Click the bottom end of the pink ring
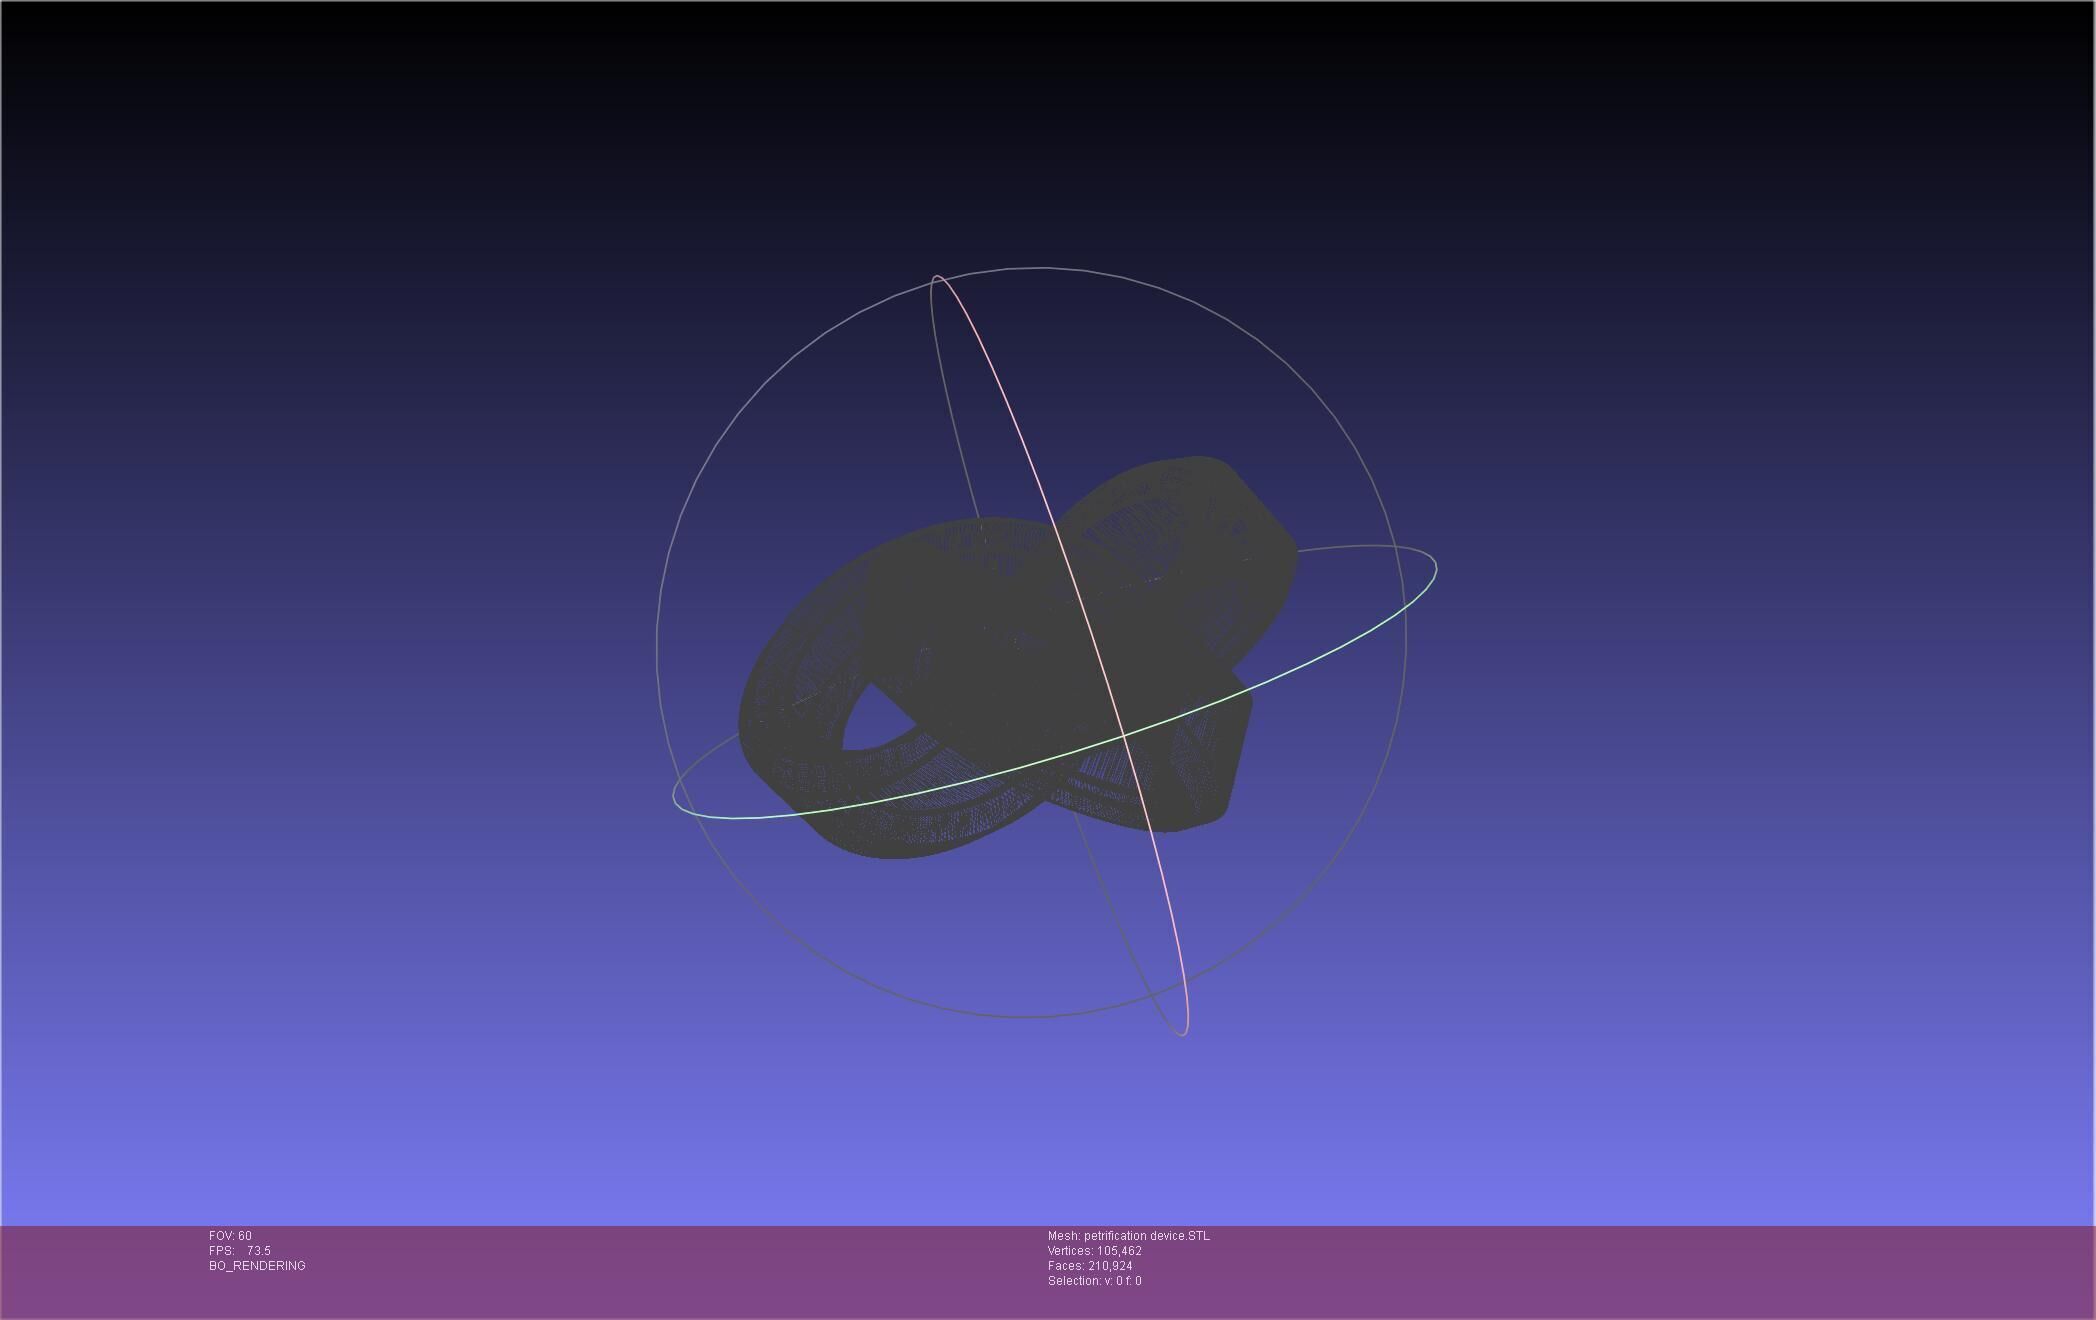Viewport: 2096px width, 1320px height. tap(1183, 1033)
